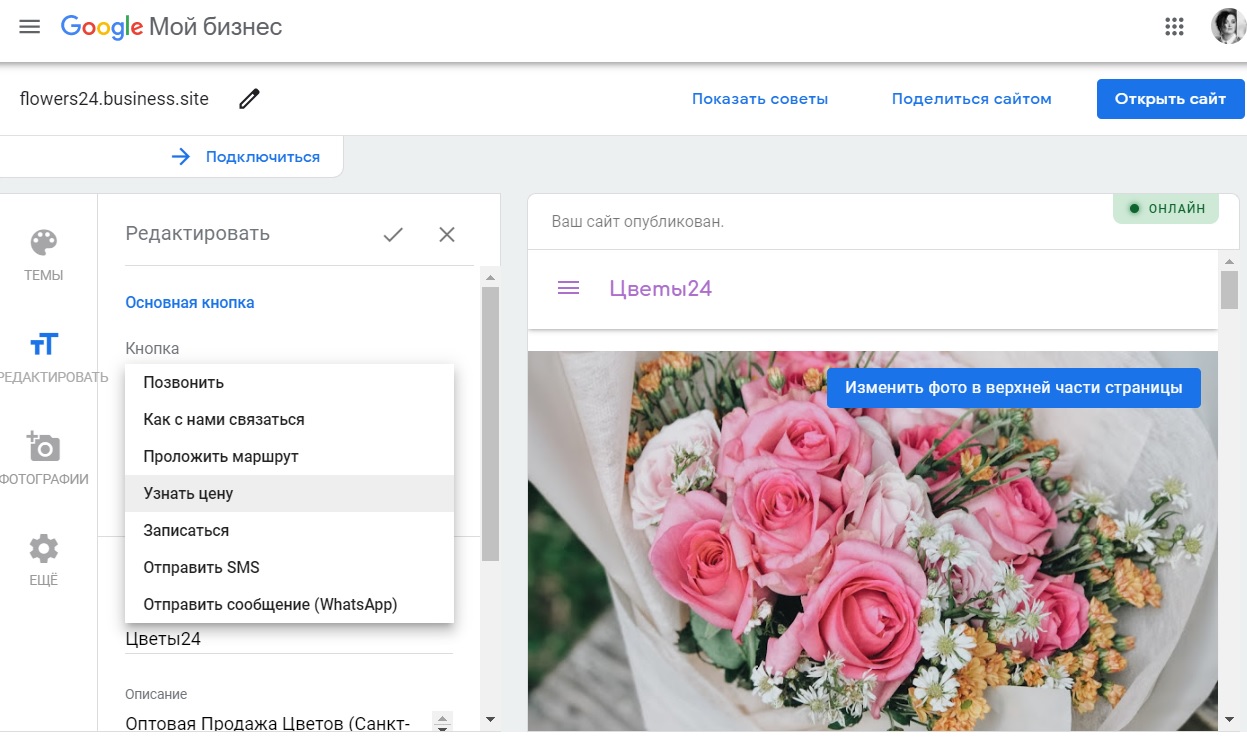The height and width of the screenshot is (745, 1247).
Task: Open the main hamburger menu
Action: point(30,27)
